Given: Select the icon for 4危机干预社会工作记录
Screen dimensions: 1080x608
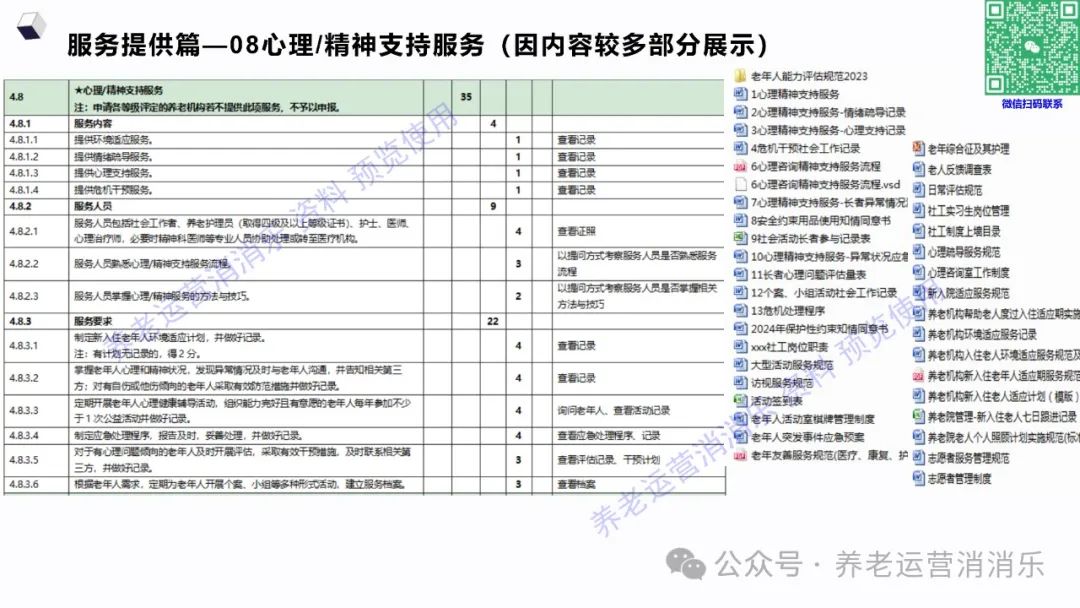Looking at the screenshot, I should click(740, 148).
